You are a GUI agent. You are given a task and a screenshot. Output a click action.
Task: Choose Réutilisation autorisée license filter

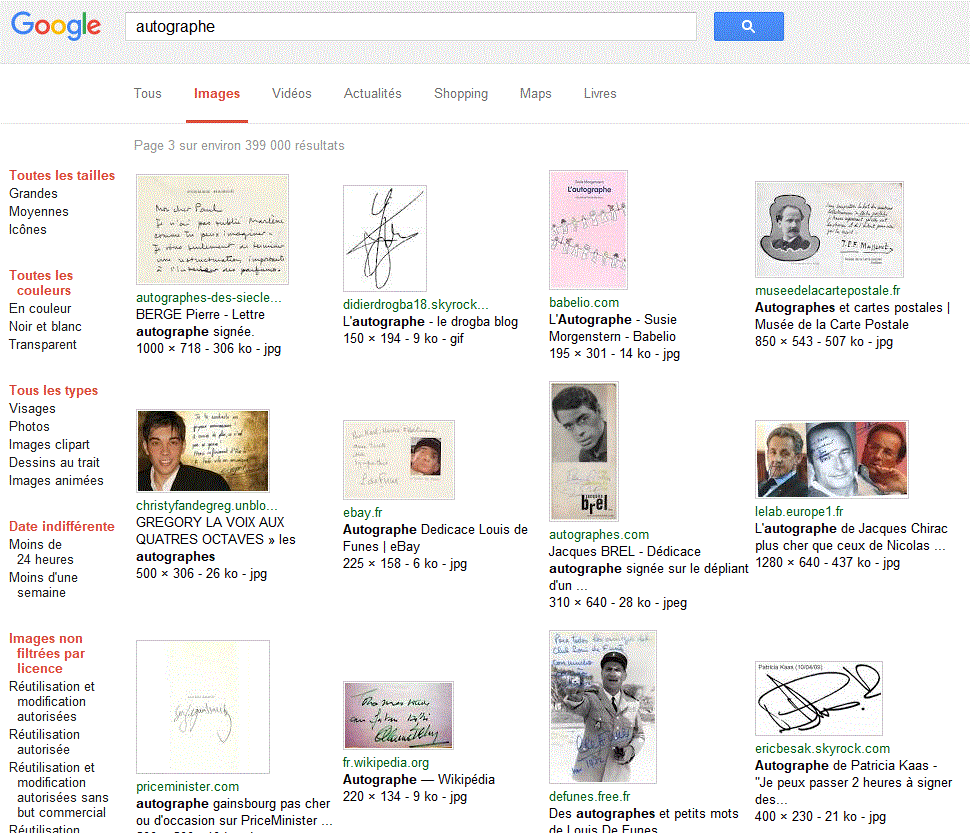[45, 742]
